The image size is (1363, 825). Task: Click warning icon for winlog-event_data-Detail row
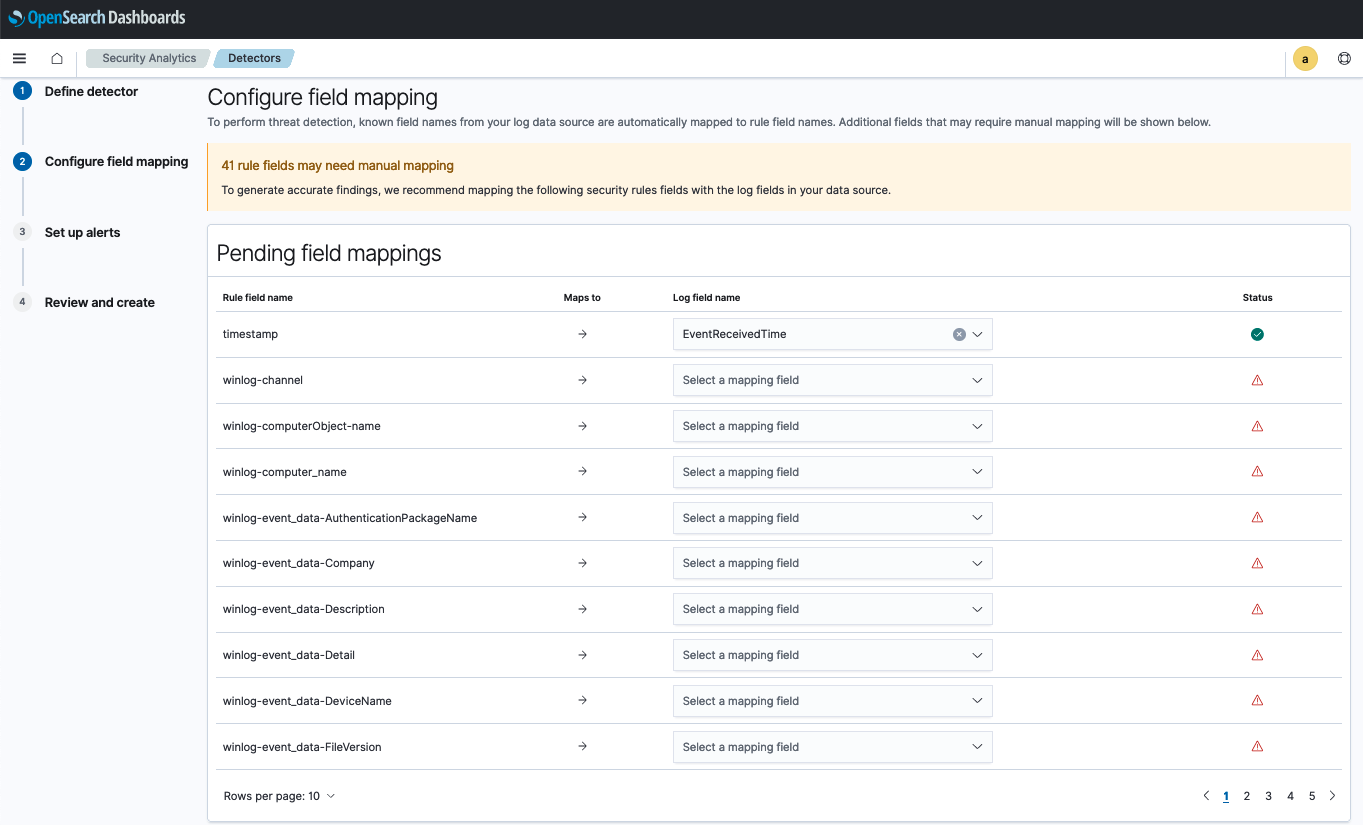(x=1257, y=655)
